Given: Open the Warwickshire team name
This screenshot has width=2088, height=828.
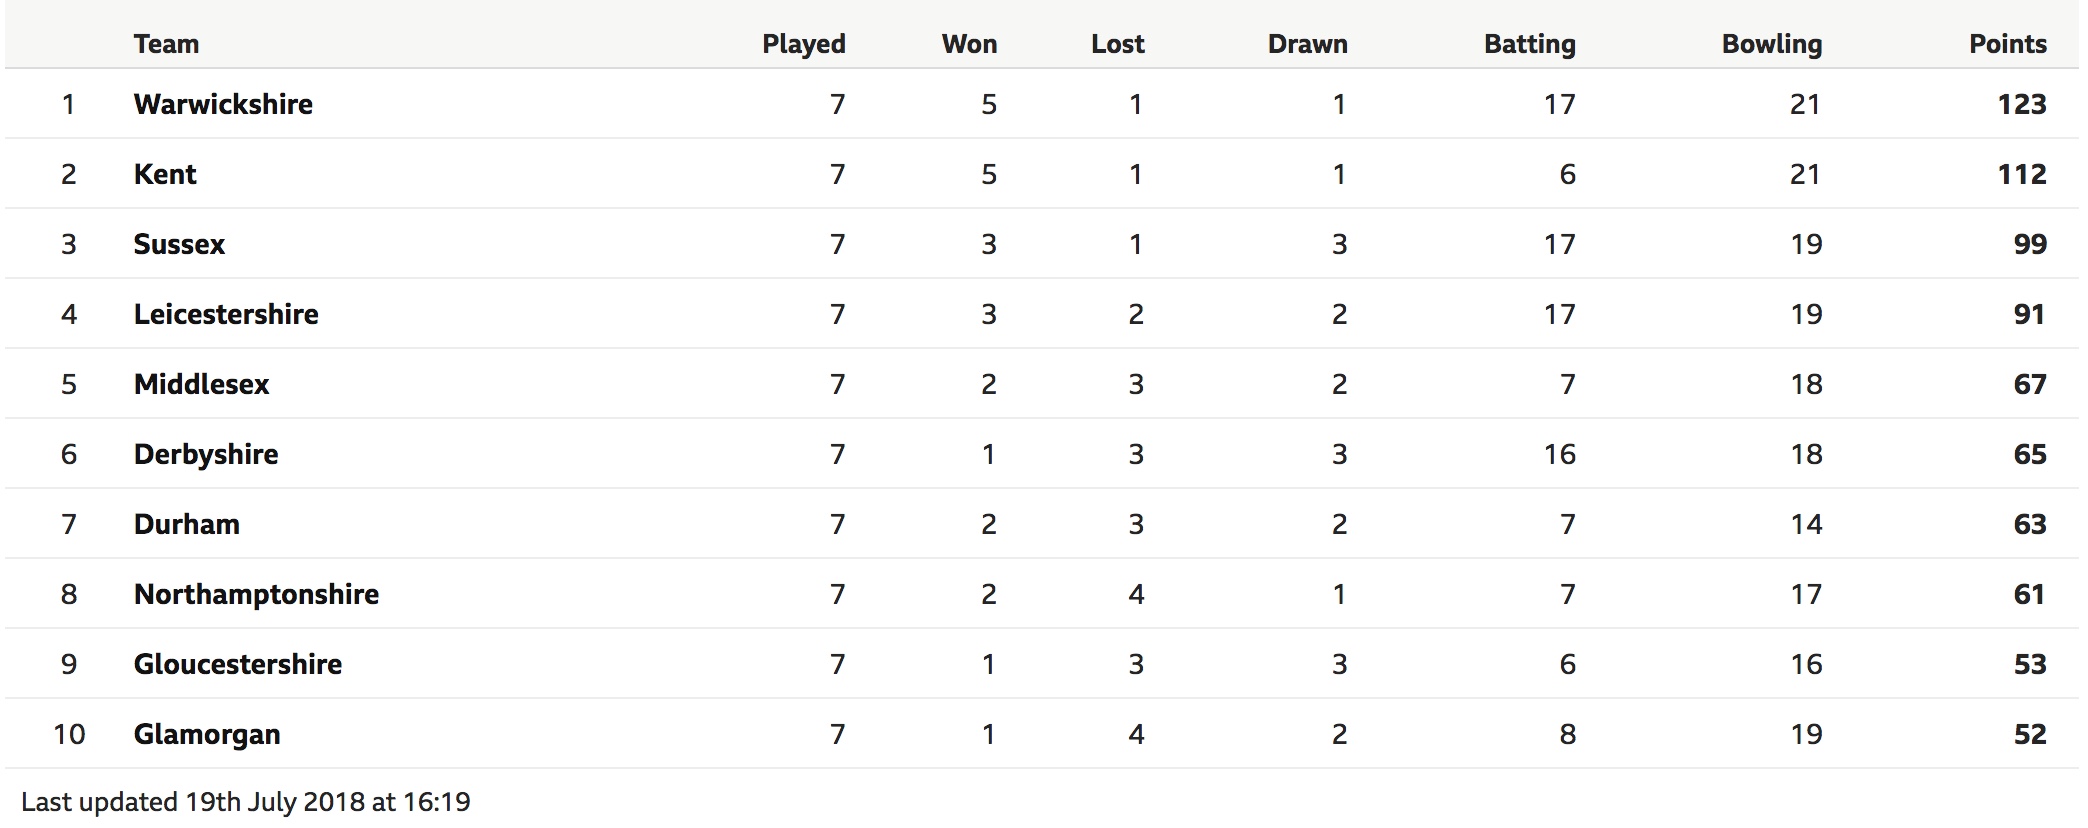Looking at the screenshot, I should click(223, 104).
